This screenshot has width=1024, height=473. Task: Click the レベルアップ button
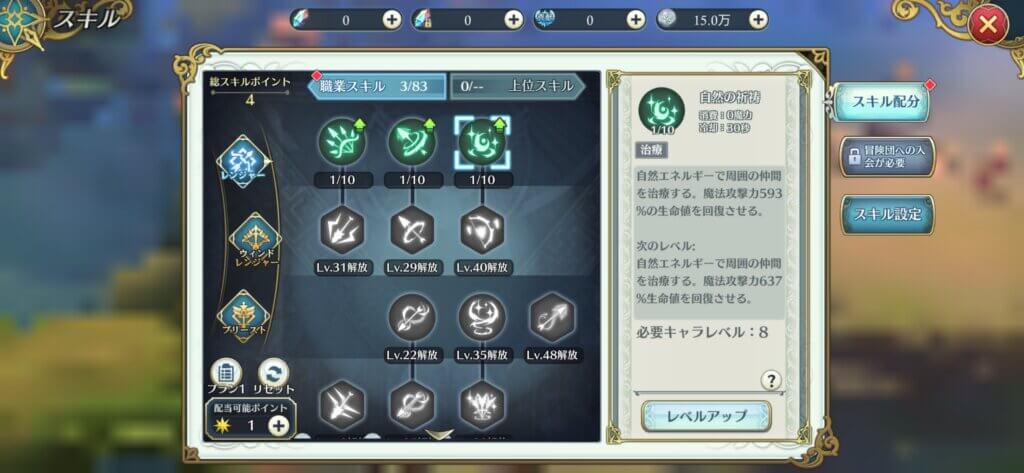706,416
